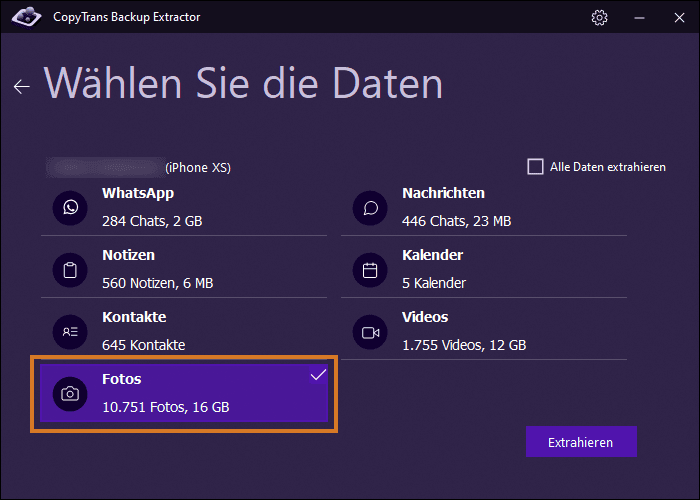700x500 pixels.
Task: Go back with the left arrow
Action: 21,86
